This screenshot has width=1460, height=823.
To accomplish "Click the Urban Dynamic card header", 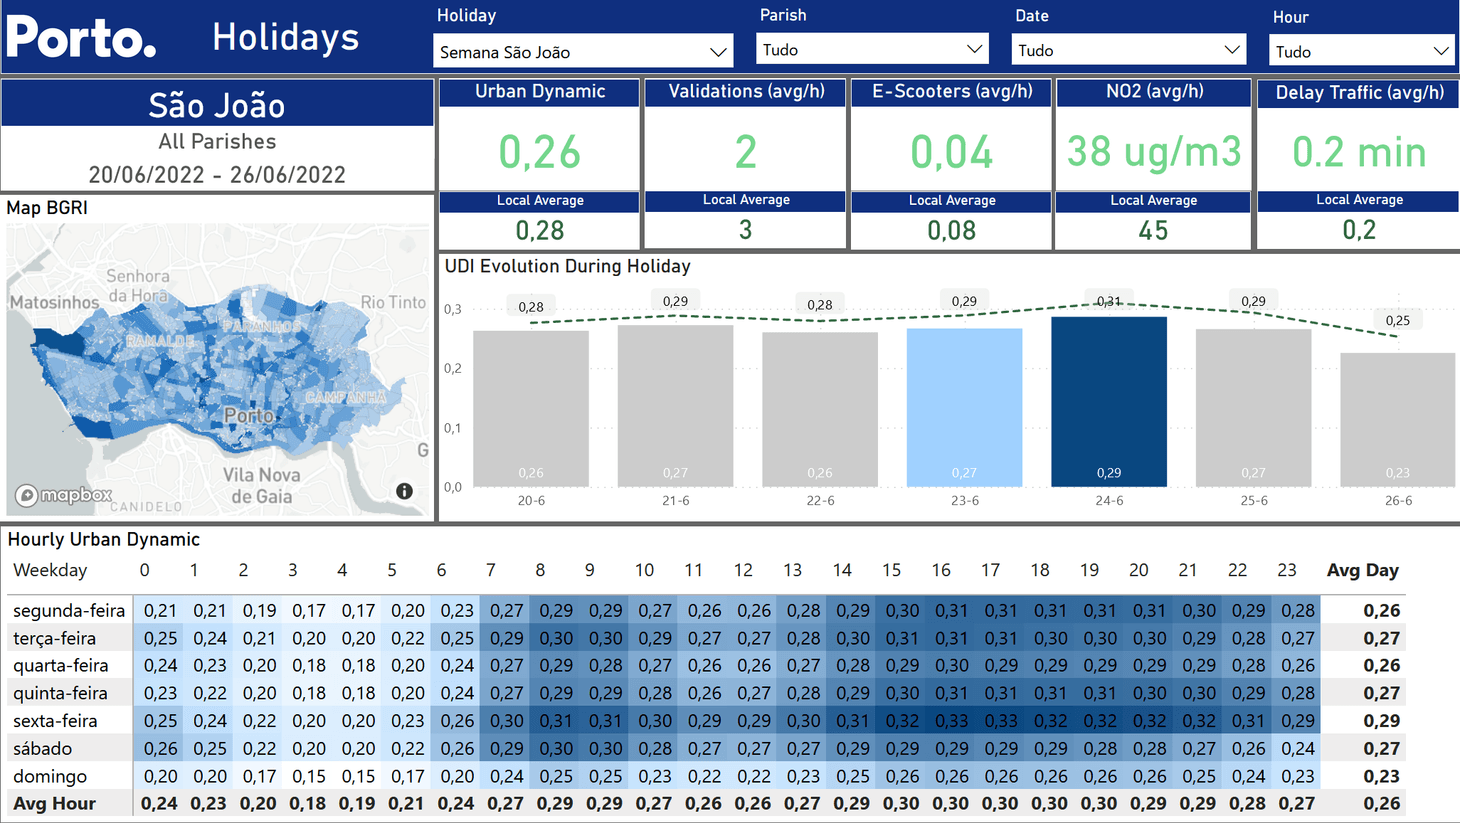I will pyautogui.click(x=540, y=92).
